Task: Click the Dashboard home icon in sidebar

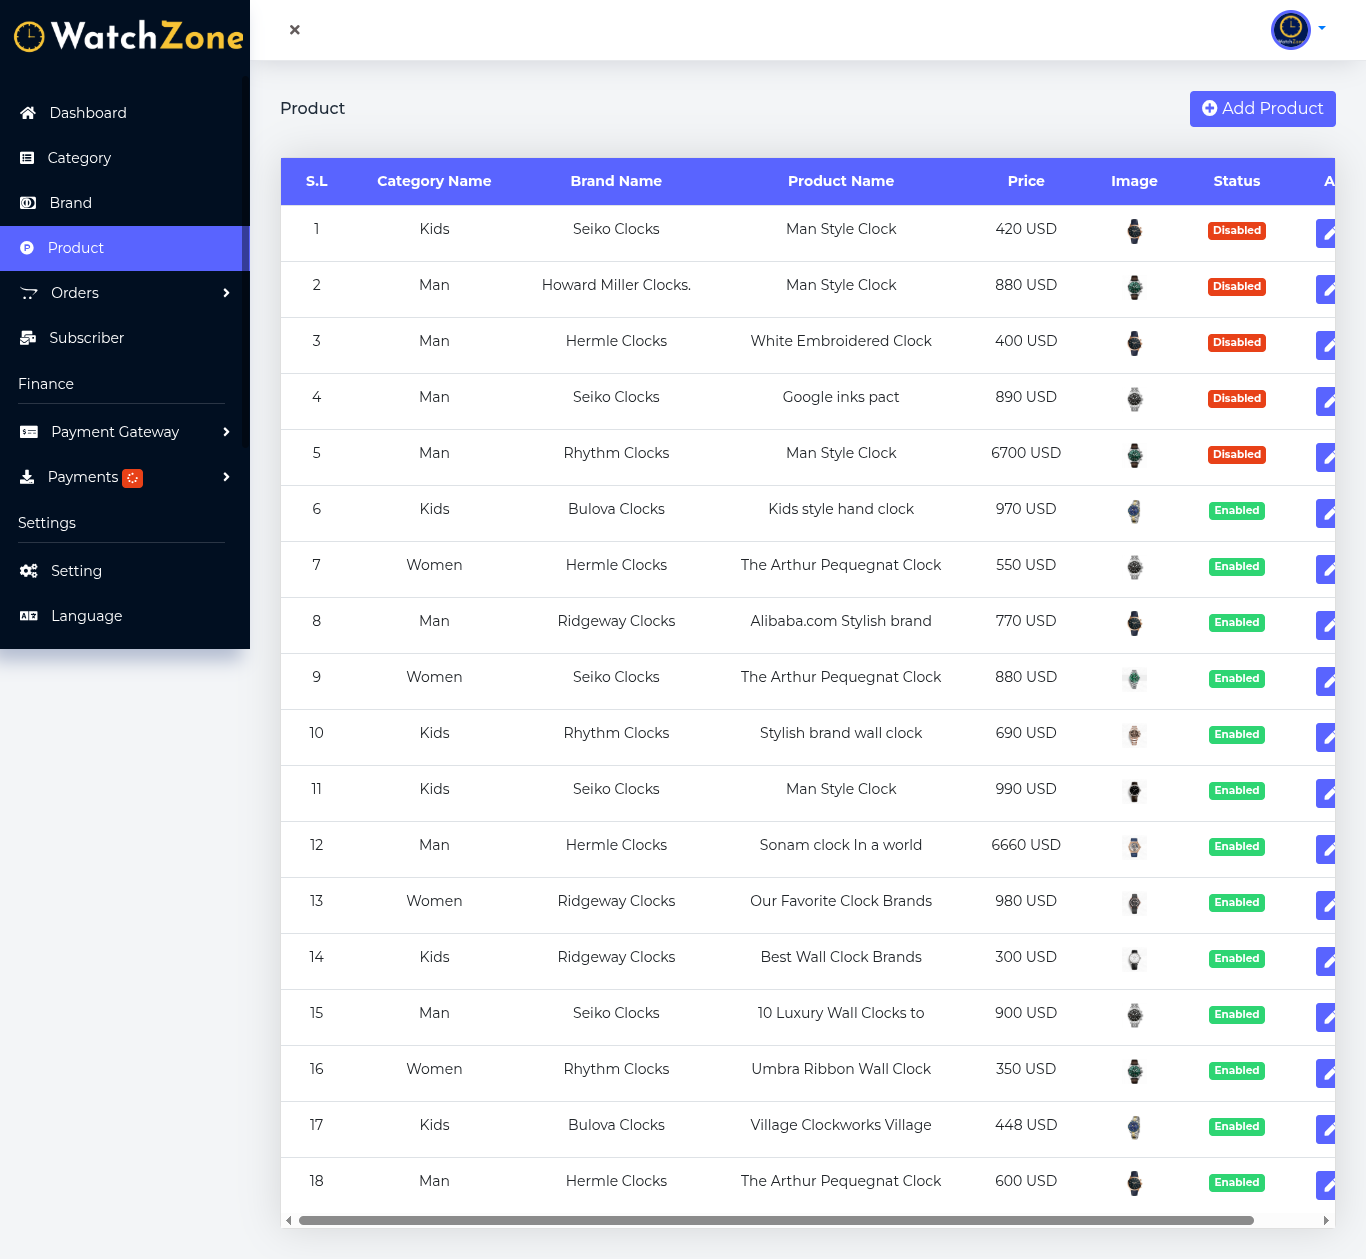Action: coord(28,113)
